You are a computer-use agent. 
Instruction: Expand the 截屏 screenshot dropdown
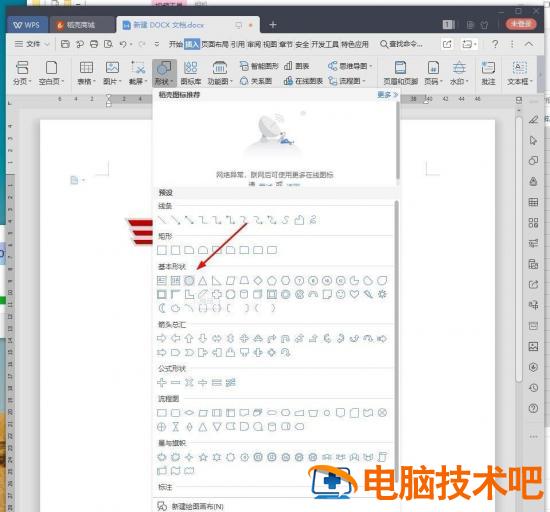(x=138, y=73)
